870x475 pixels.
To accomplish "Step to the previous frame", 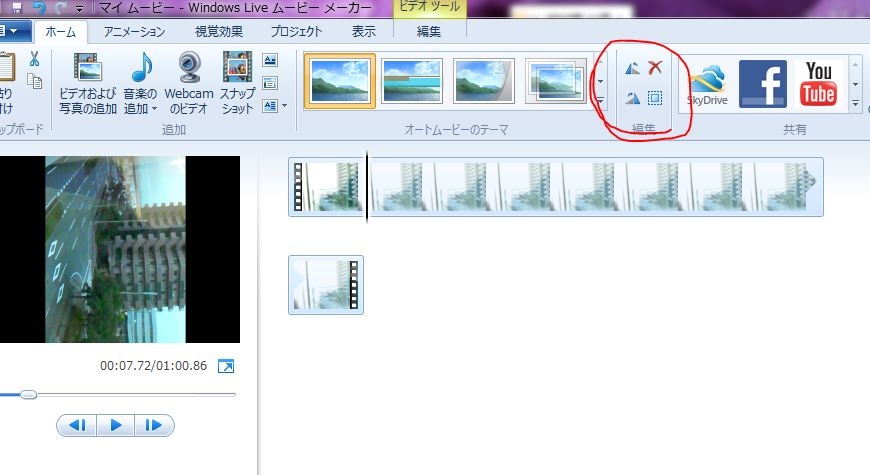I will (77, 426).
